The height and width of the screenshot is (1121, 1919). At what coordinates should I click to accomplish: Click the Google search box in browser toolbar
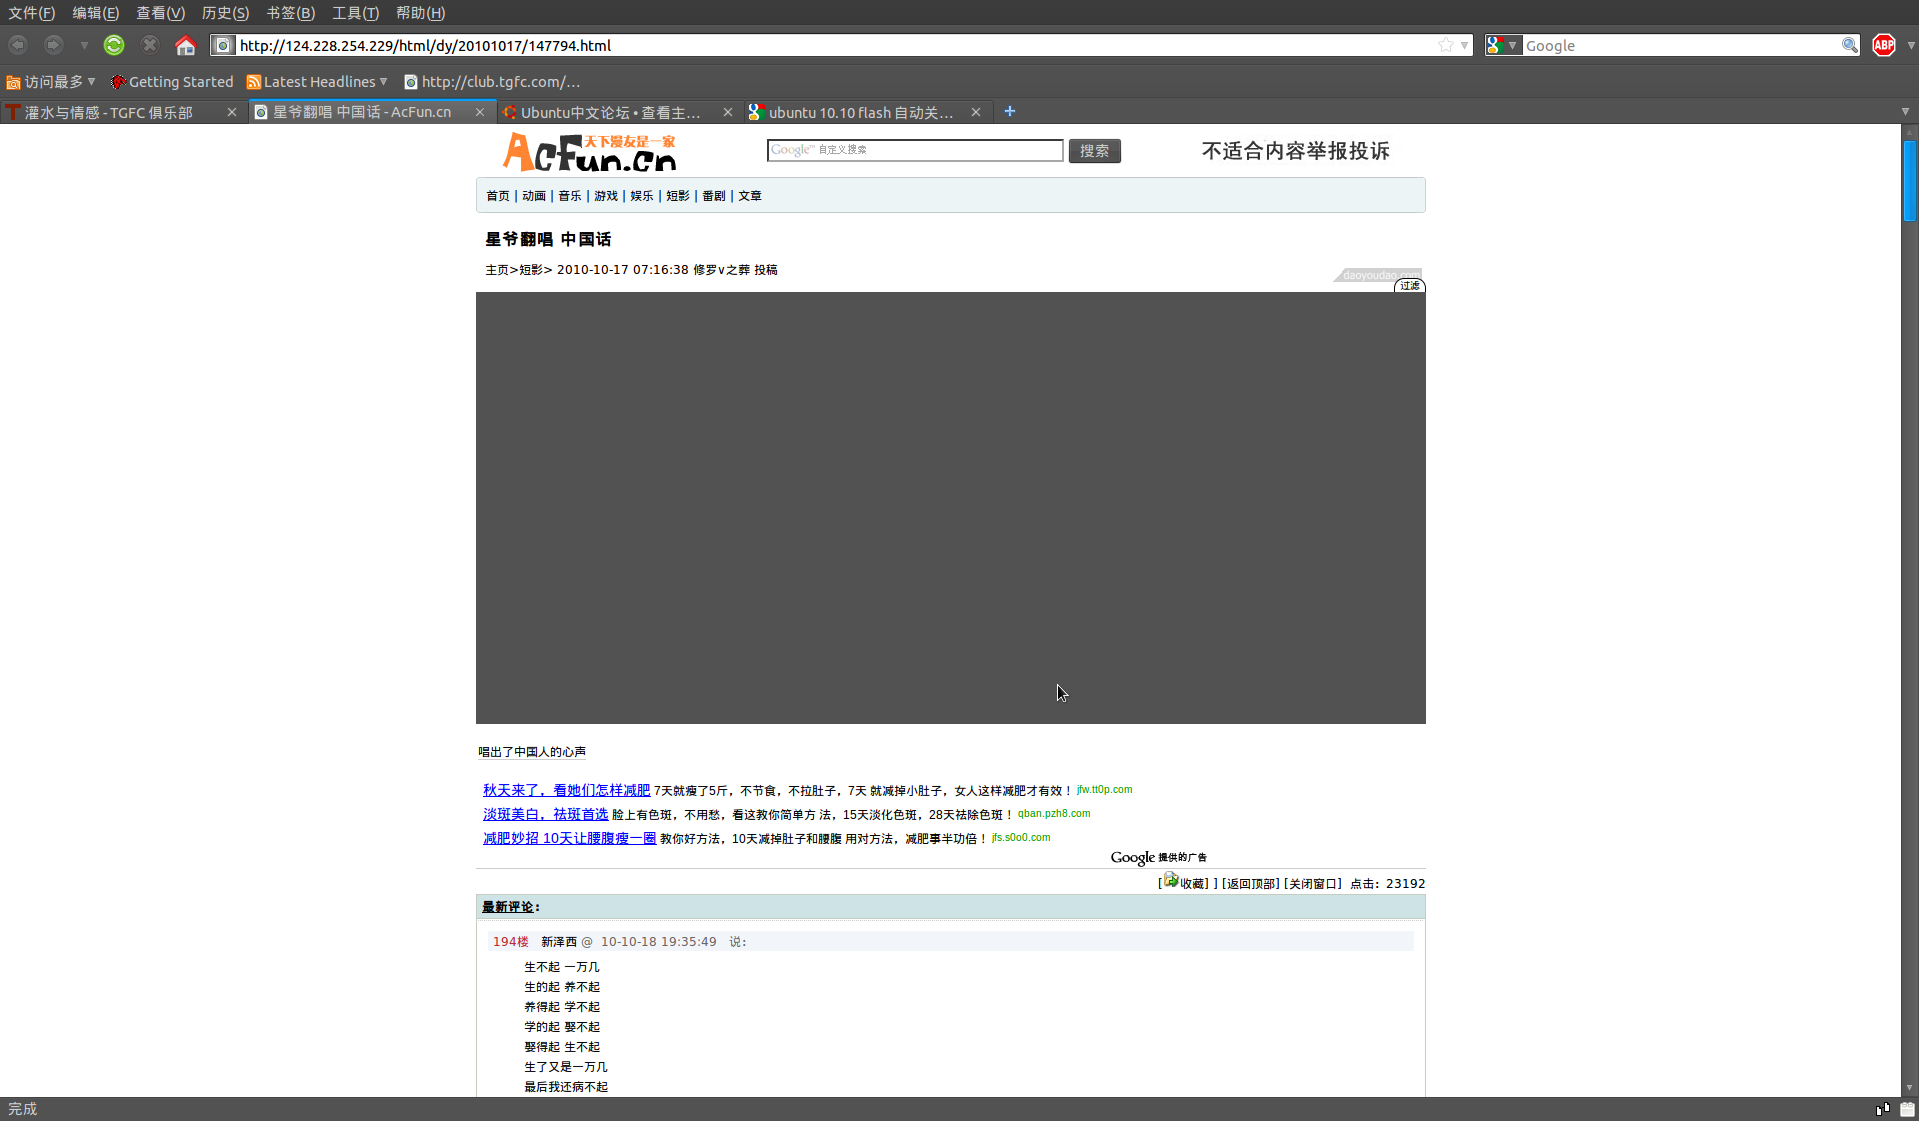[1680, 45]
